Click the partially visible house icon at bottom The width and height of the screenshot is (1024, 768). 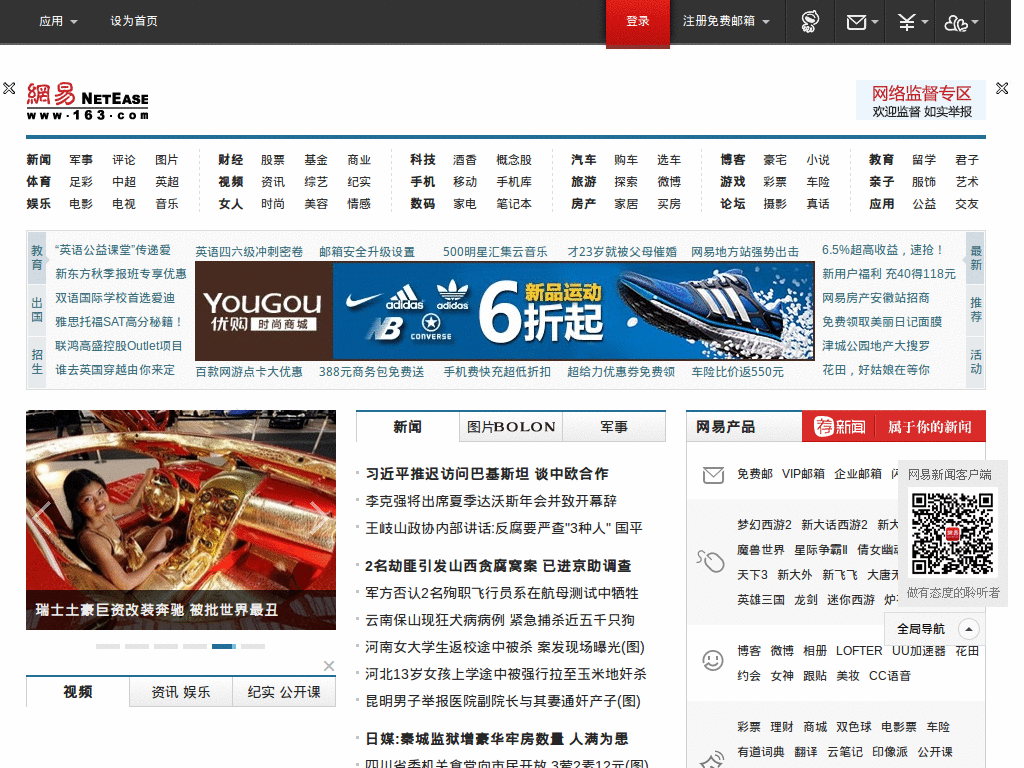[x=712, y=759]
